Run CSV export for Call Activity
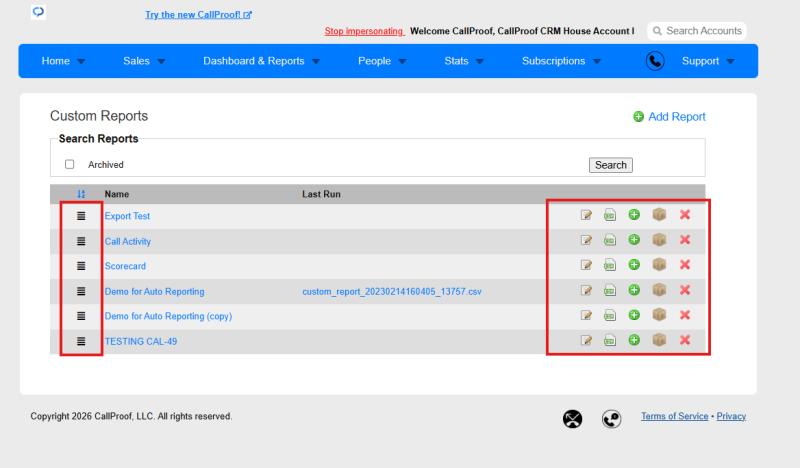 coord(610,240)
